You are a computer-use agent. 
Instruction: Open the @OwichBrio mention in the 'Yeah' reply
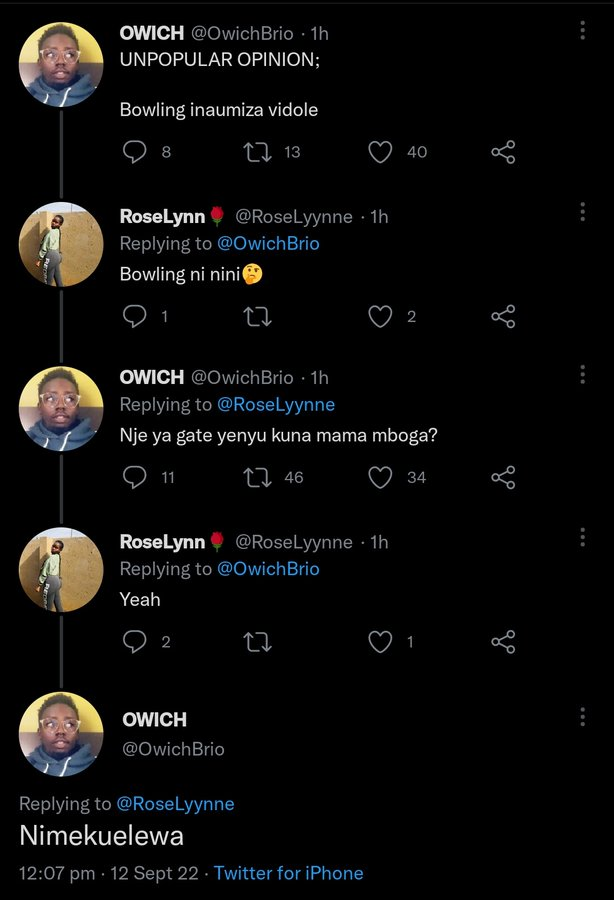[268, 569]
